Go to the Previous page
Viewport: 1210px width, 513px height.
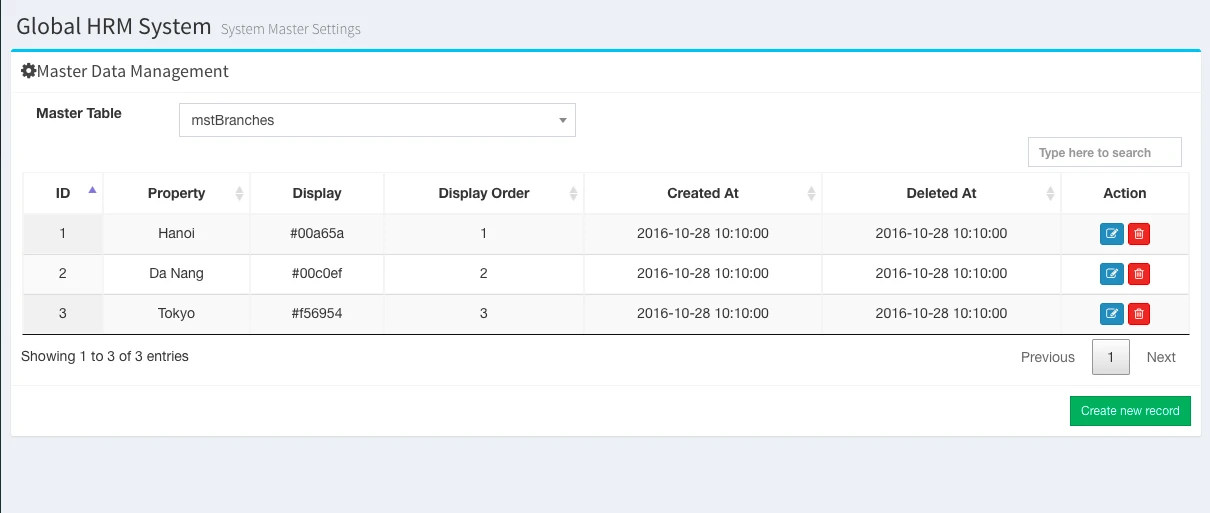(1047, 357)
